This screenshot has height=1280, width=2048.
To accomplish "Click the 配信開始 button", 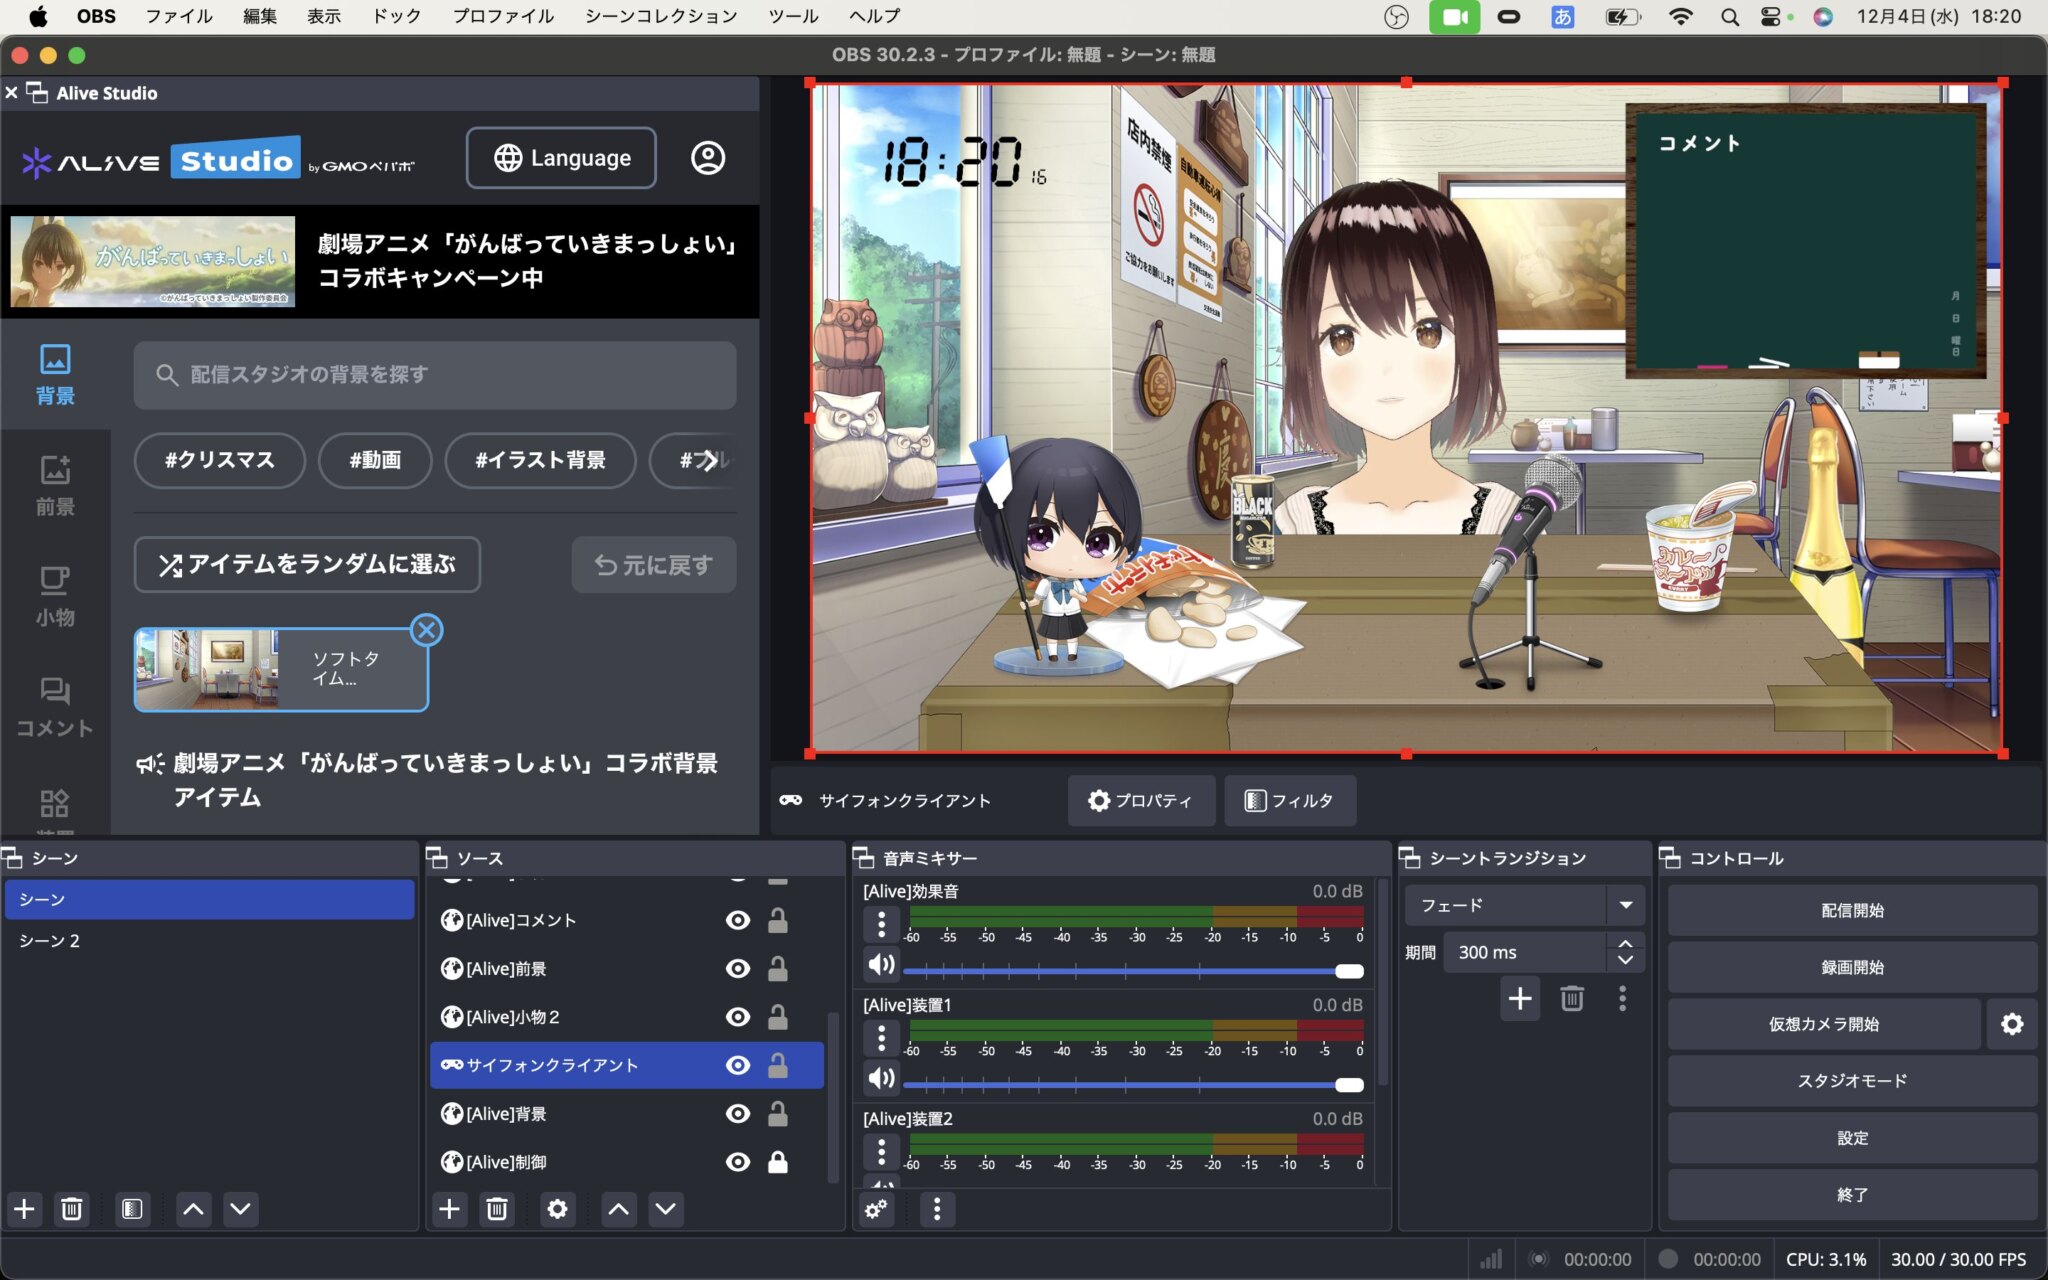I will pos(1851,910).
